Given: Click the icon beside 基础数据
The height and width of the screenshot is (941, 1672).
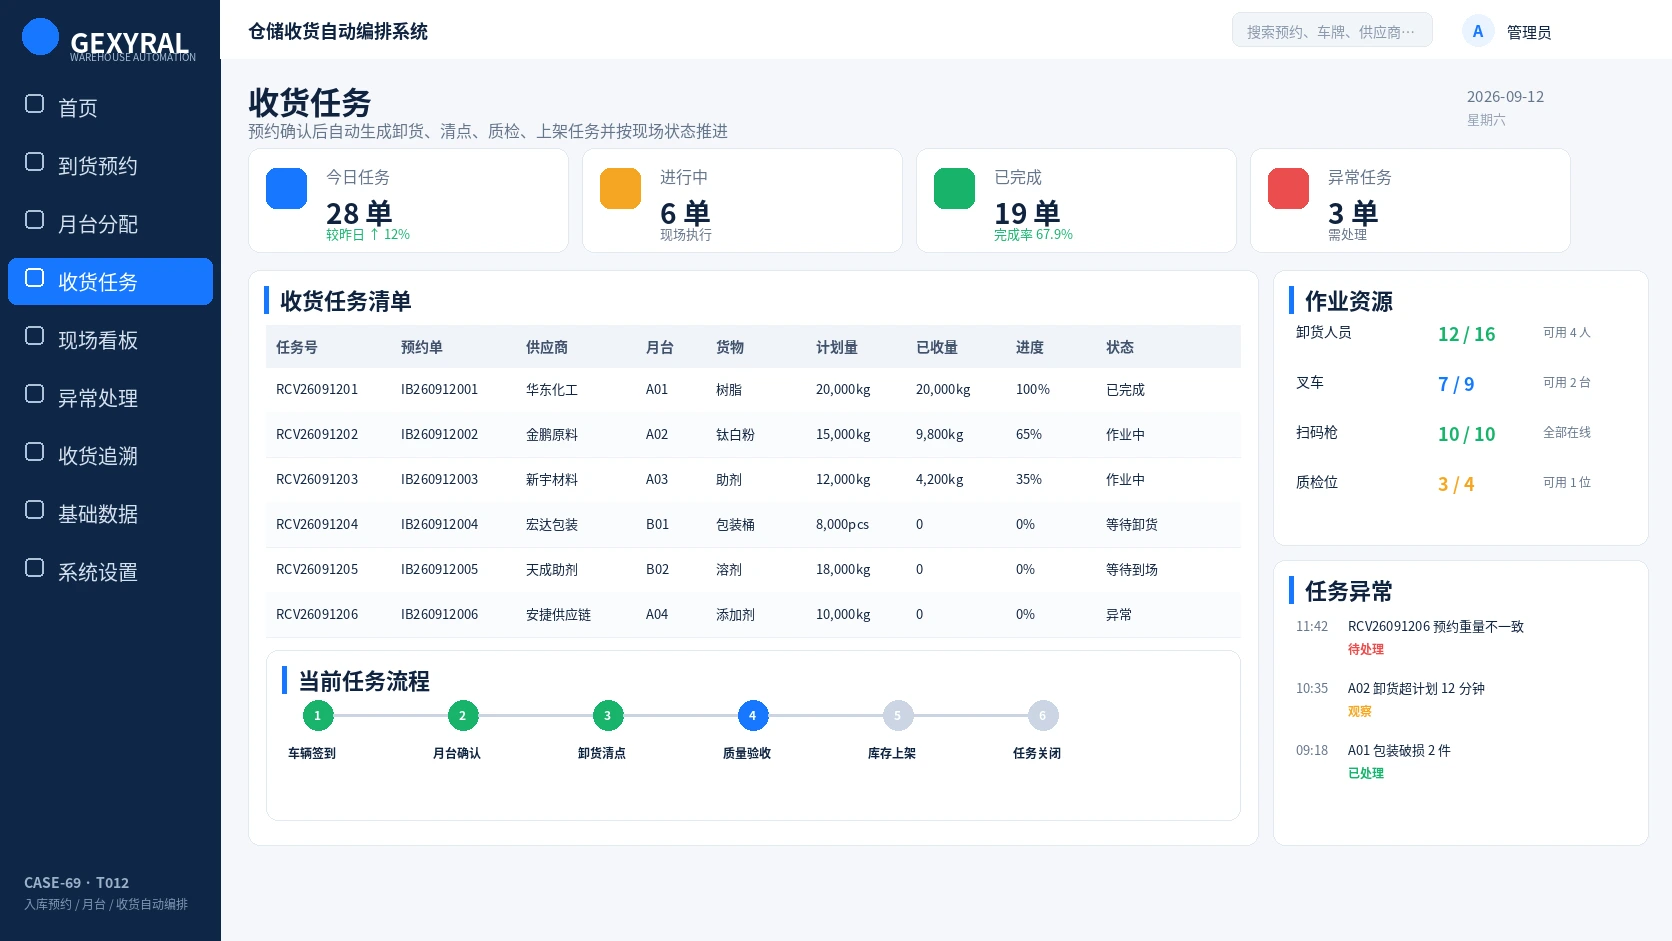Looking at the screenshot, I should click(34, 510).
